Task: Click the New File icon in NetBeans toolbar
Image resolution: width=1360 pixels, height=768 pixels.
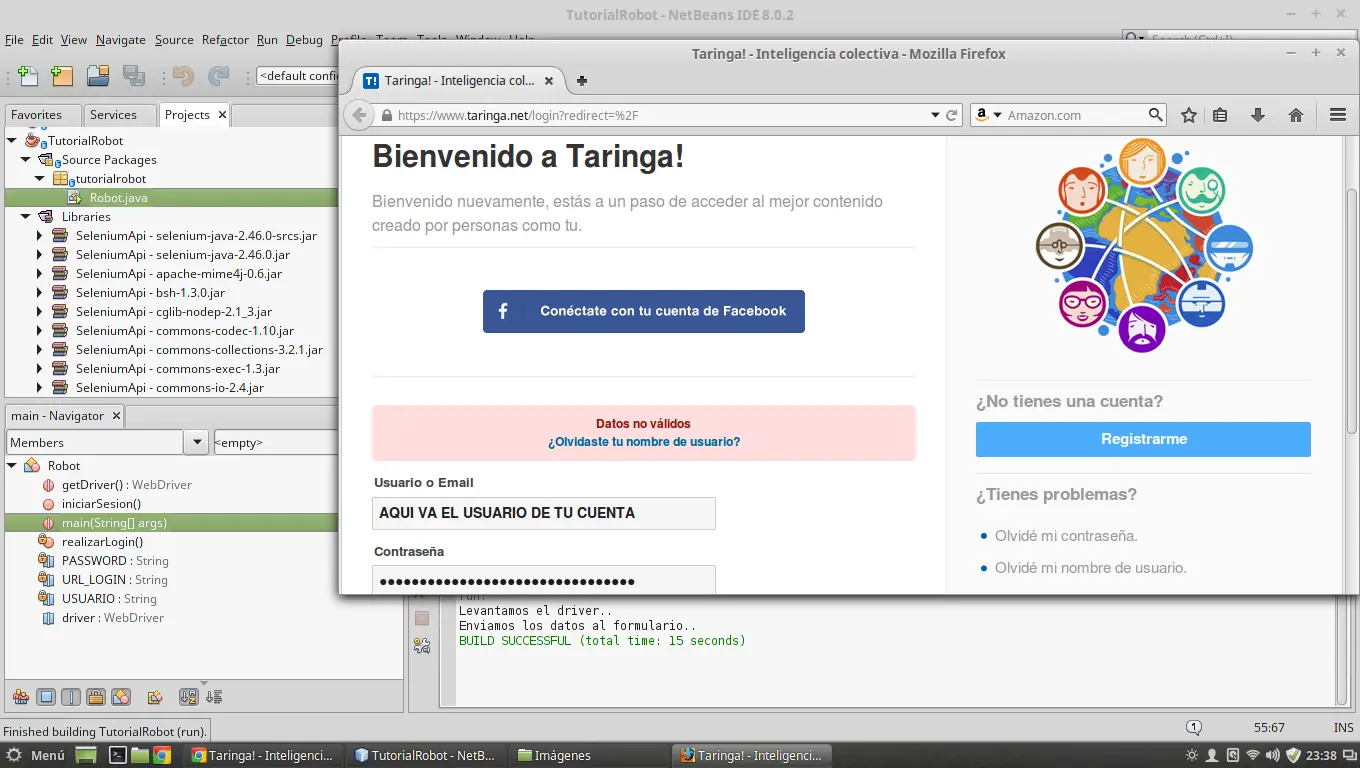Action: point(28,76)
